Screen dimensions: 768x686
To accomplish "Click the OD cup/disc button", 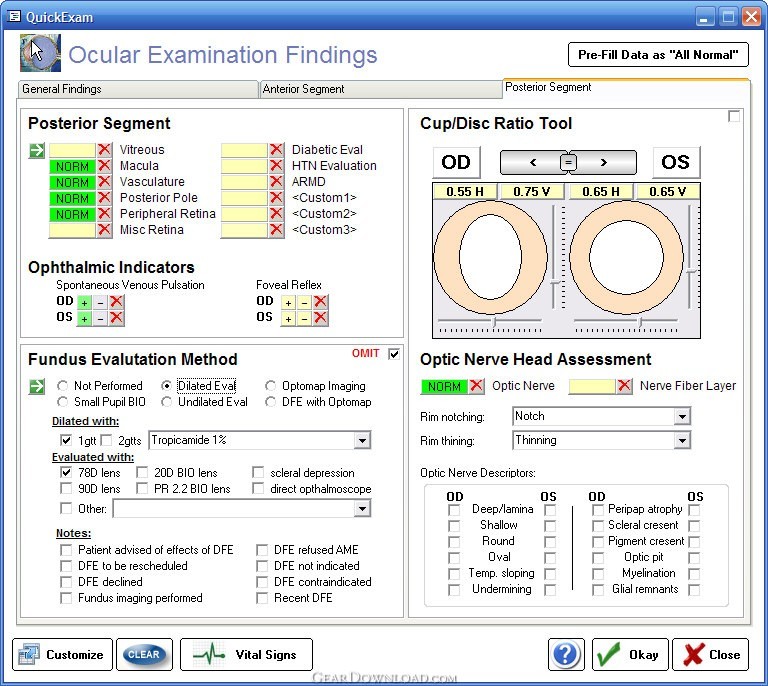I will tap(456, 162).
